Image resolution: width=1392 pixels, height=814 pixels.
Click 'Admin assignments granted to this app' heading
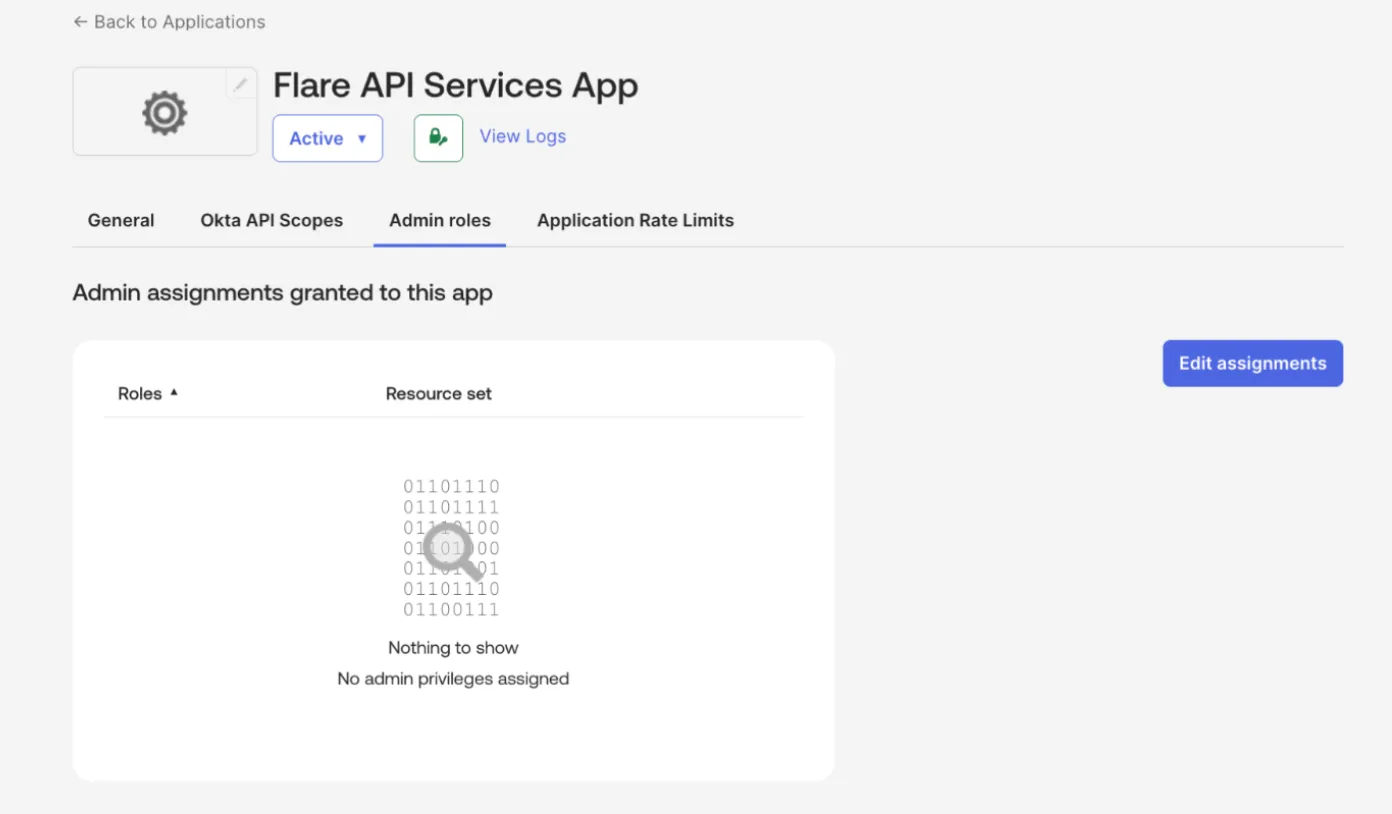pos(283,293)
